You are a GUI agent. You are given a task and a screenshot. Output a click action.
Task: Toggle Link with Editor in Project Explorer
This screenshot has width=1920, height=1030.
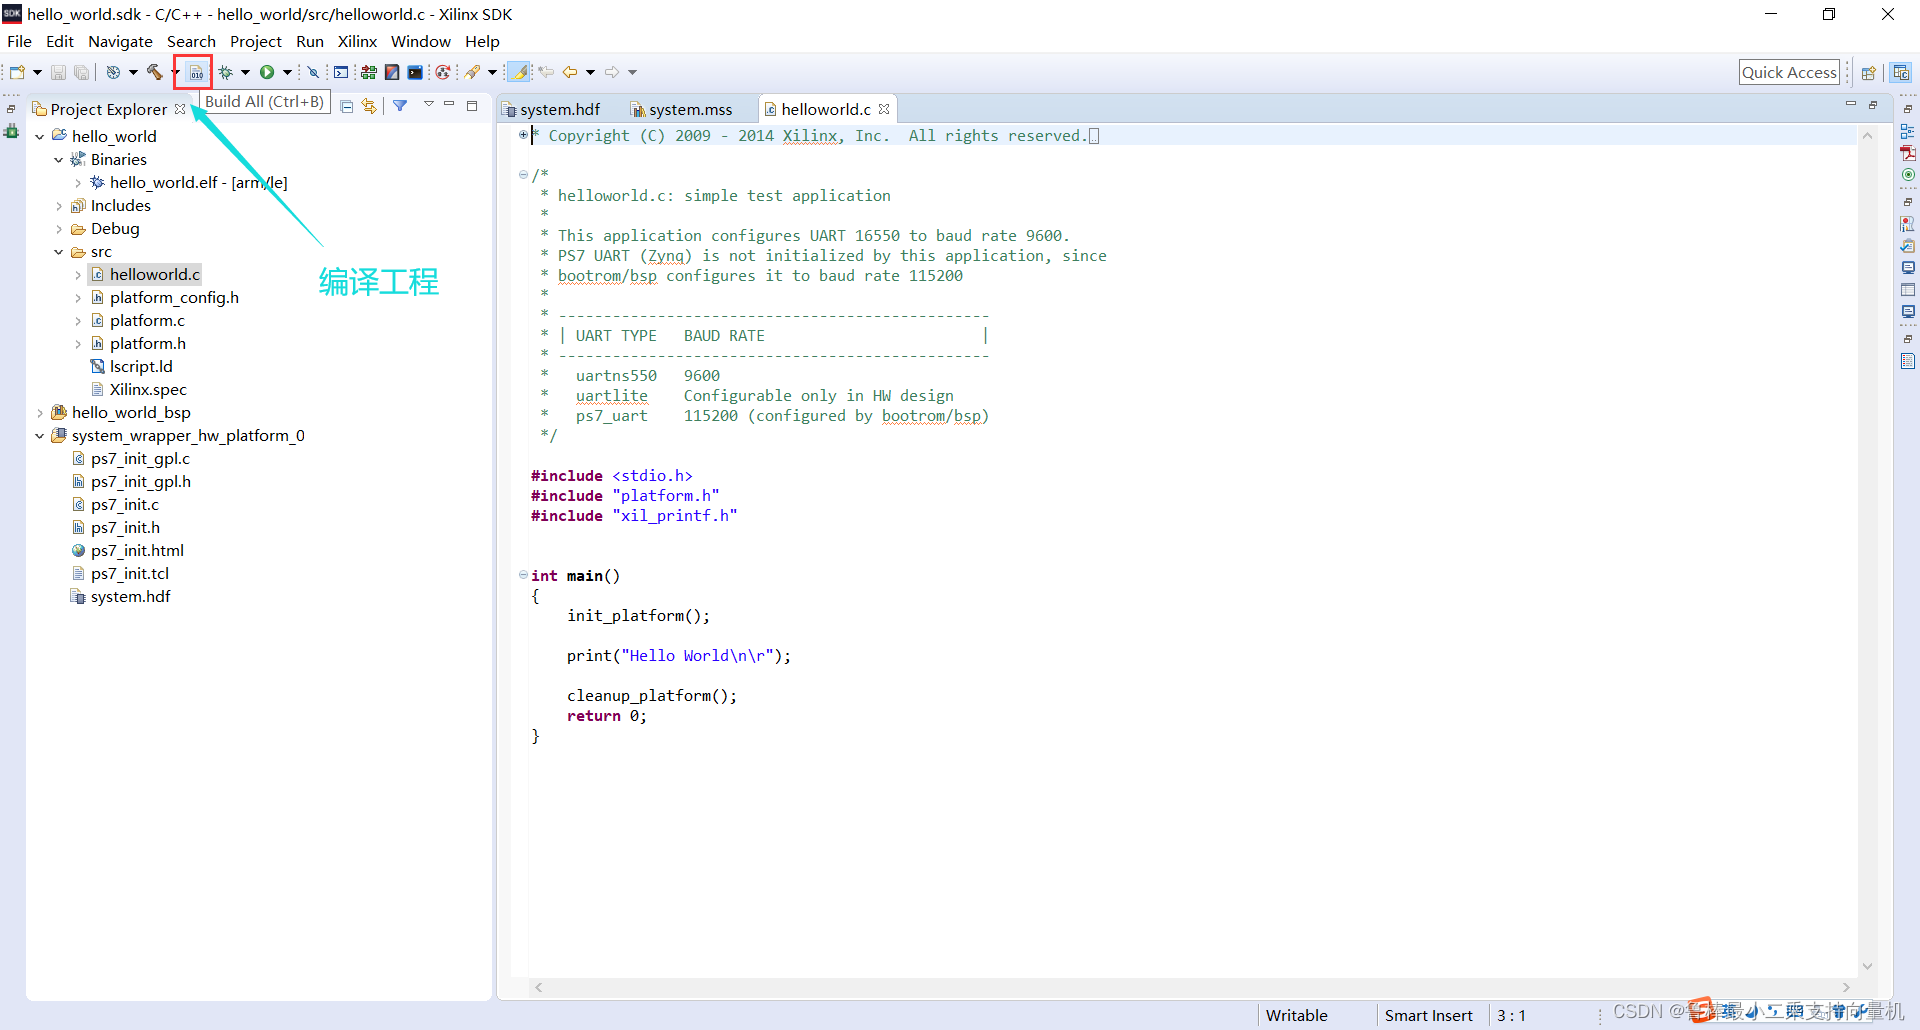coord(369,106)
